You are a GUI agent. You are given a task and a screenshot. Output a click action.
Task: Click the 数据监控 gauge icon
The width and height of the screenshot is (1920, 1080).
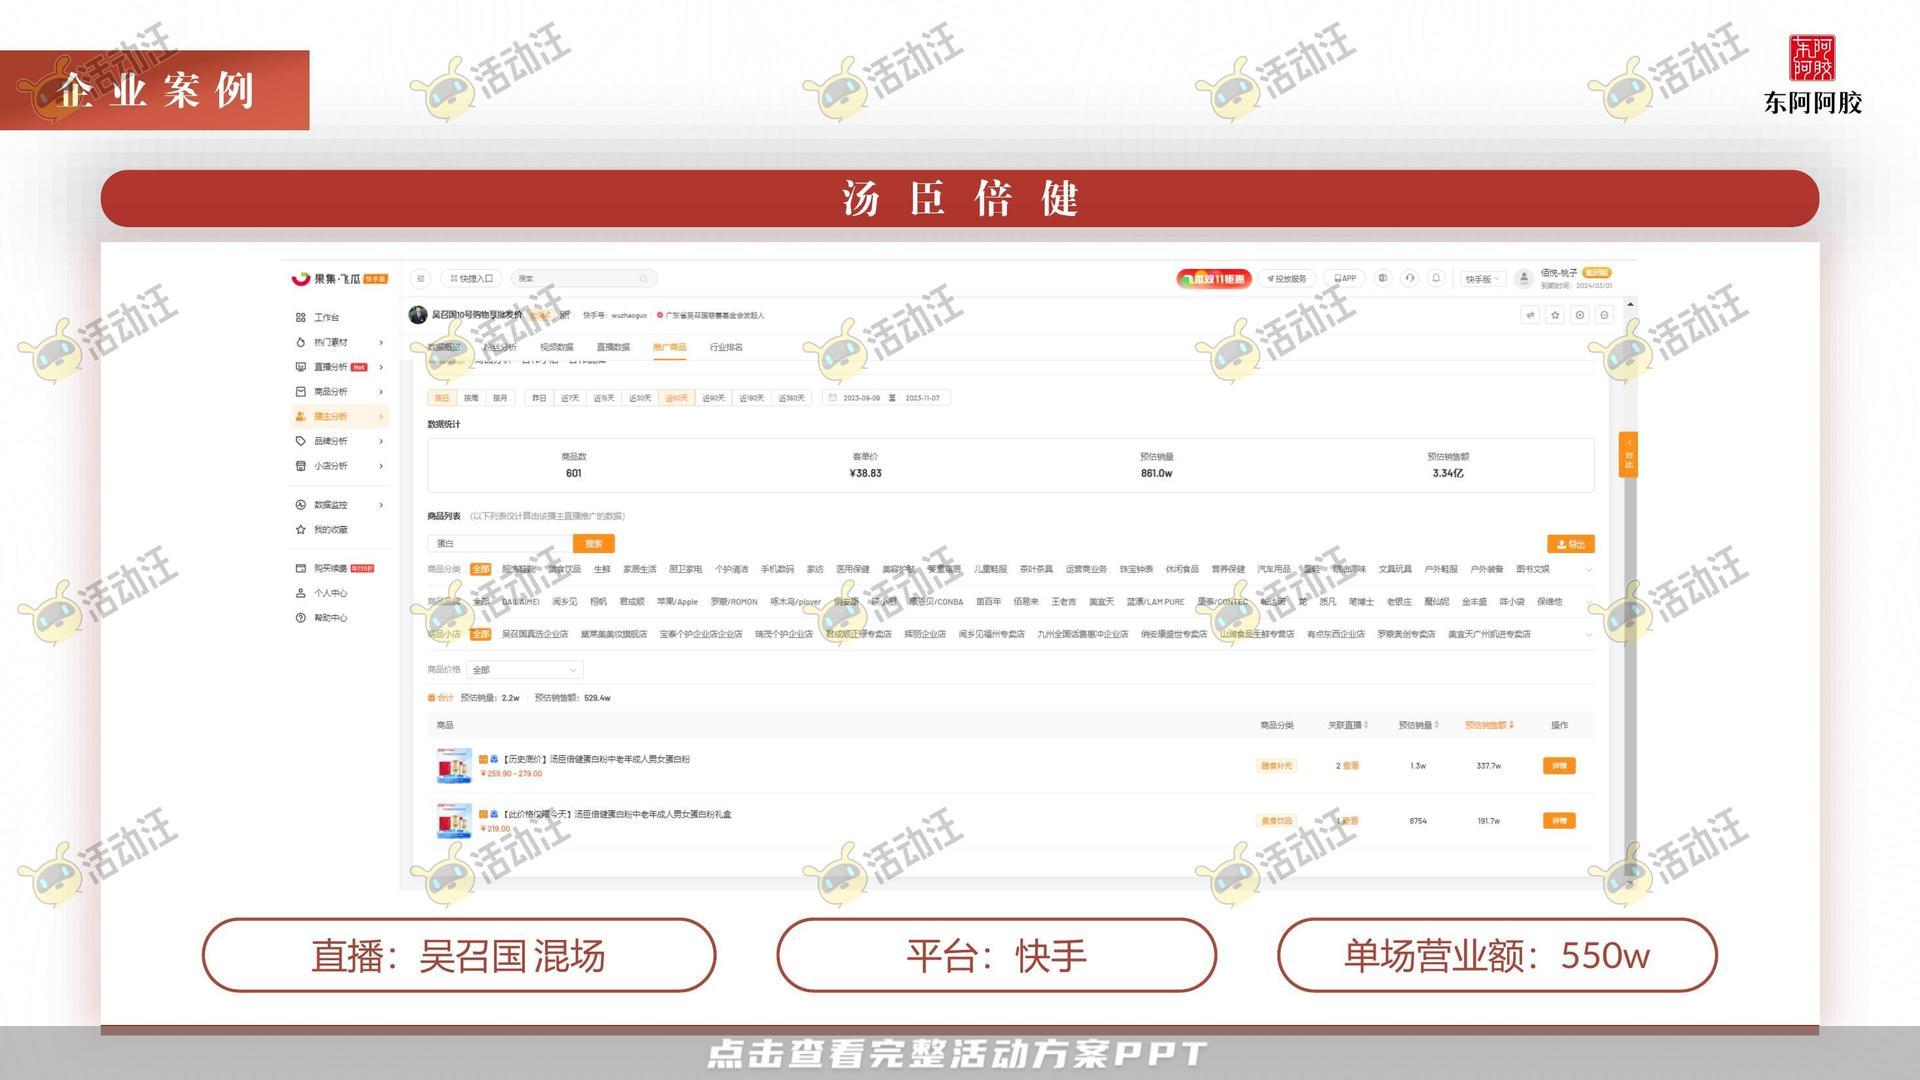pos(300,505)
